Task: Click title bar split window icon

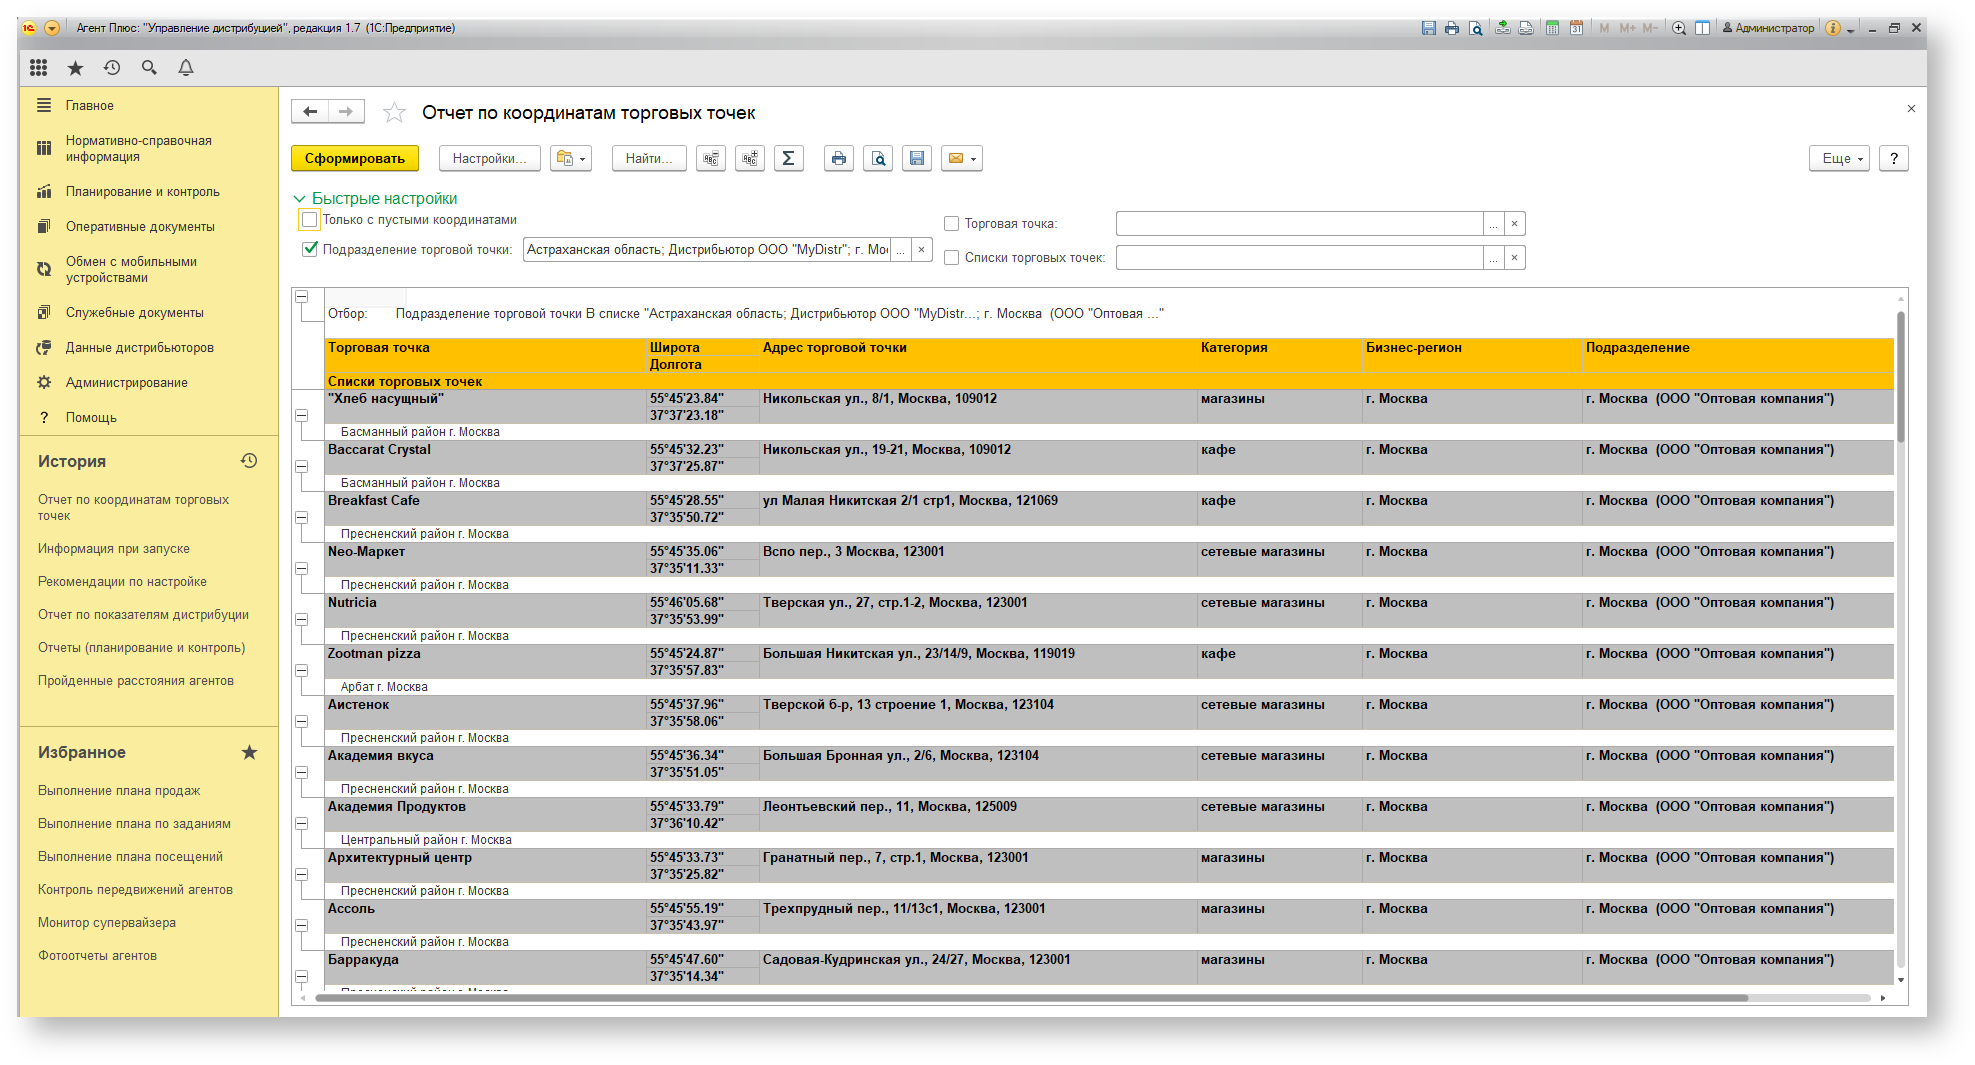Action: point(1702,28)
